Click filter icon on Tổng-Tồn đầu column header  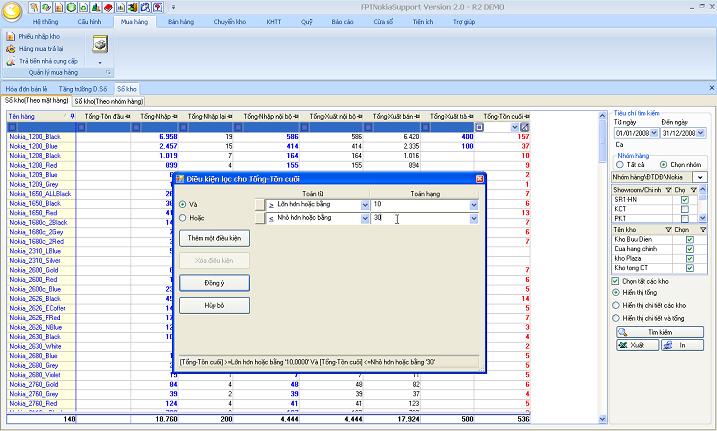128,117
